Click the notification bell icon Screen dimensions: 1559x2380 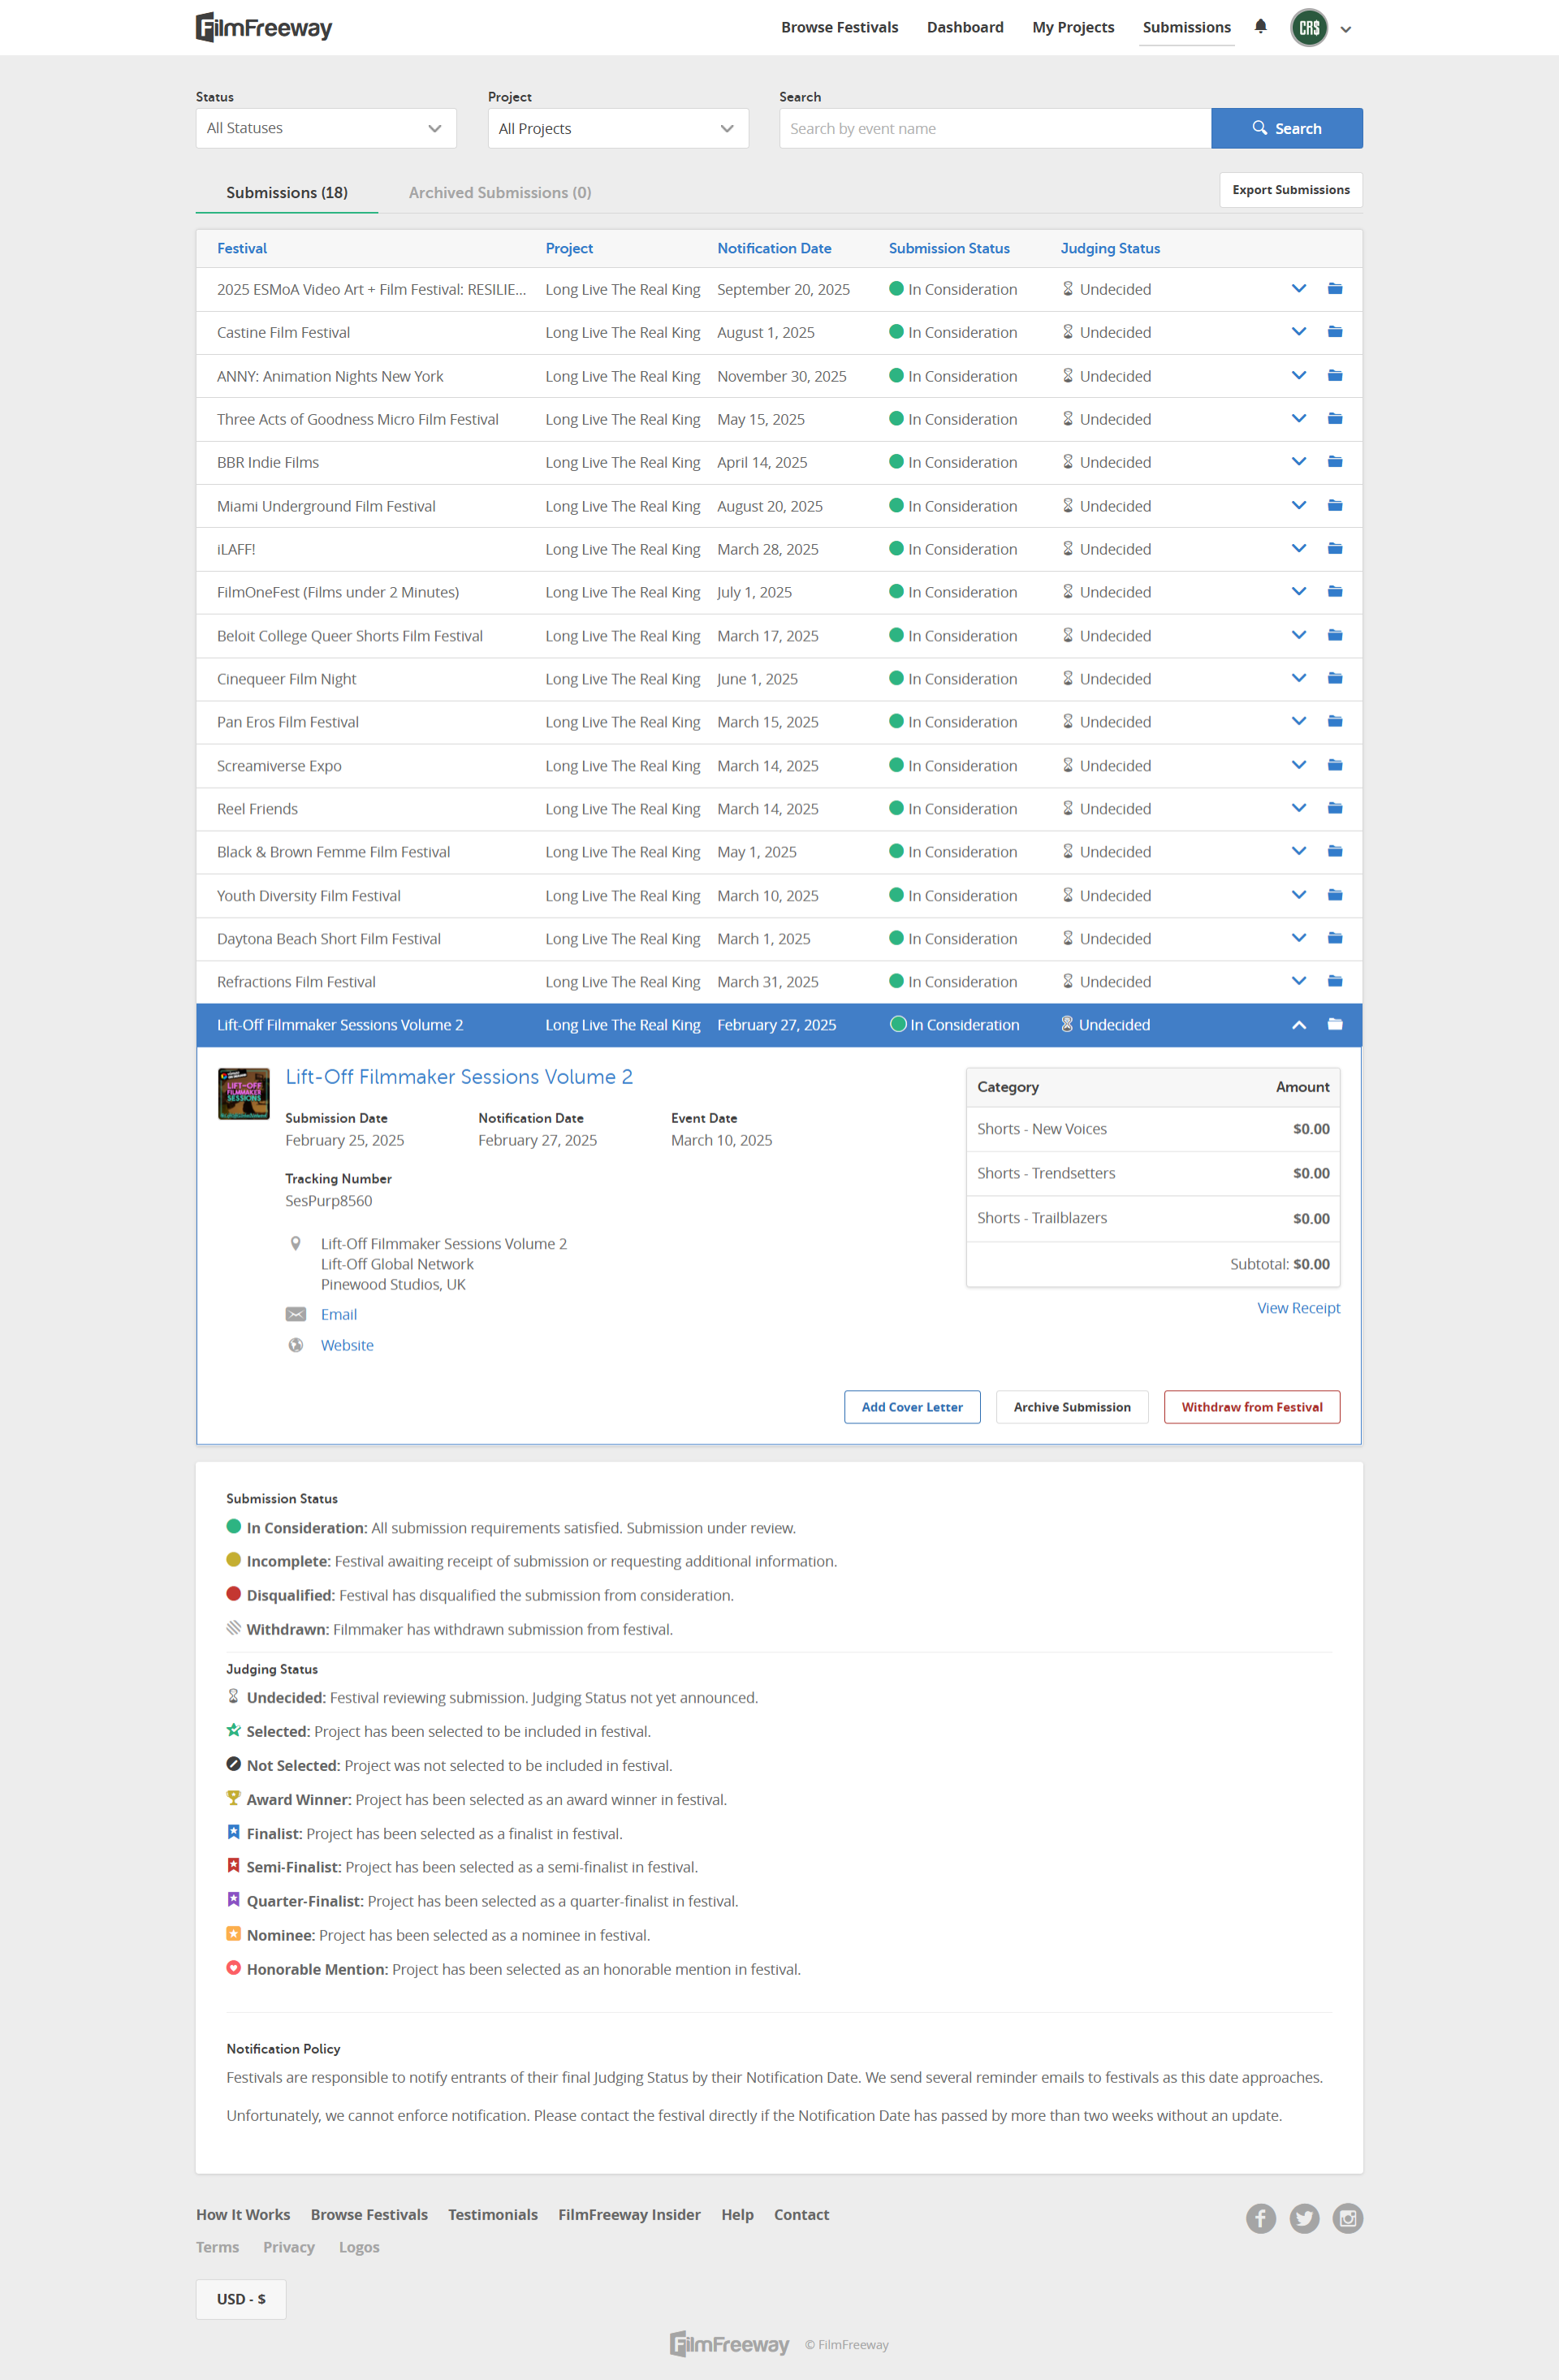(x=1260, y=27)
